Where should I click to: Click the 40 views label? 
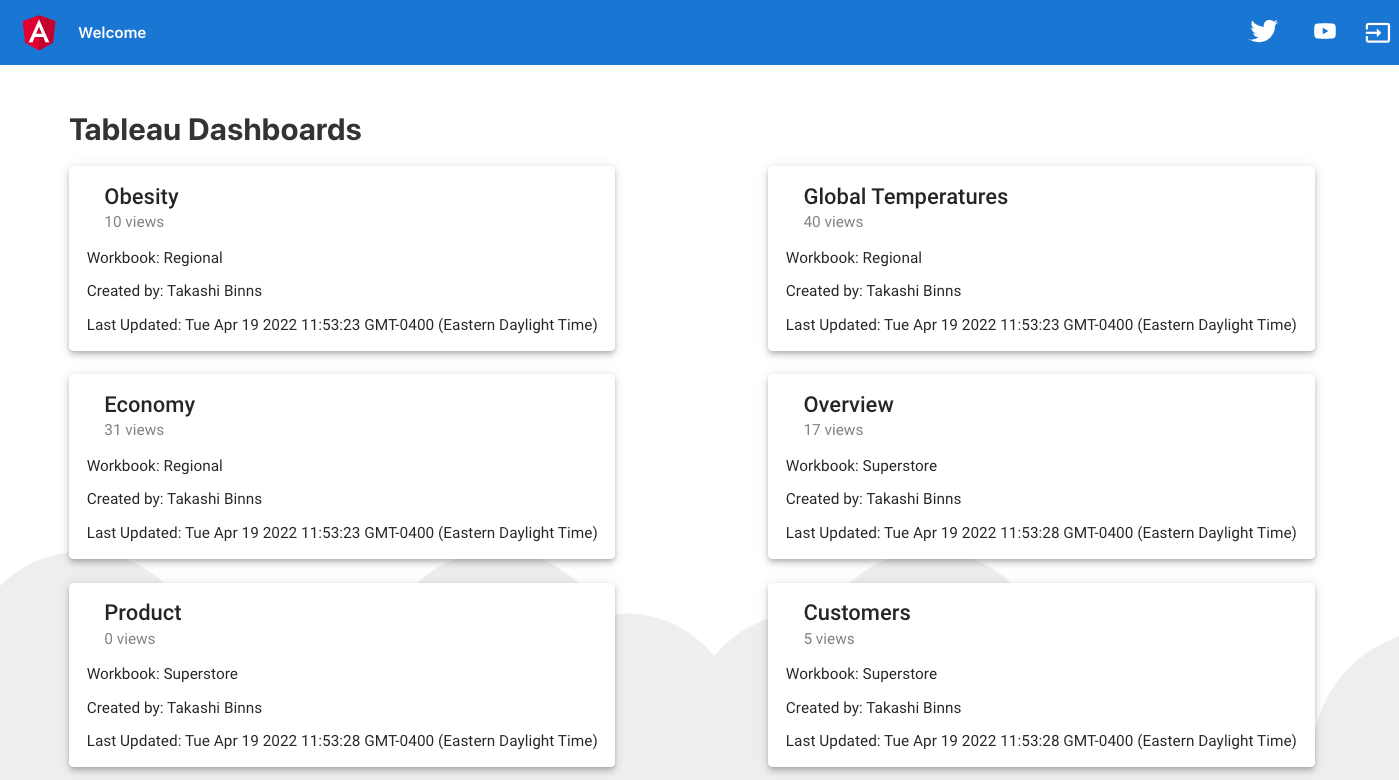833,222
